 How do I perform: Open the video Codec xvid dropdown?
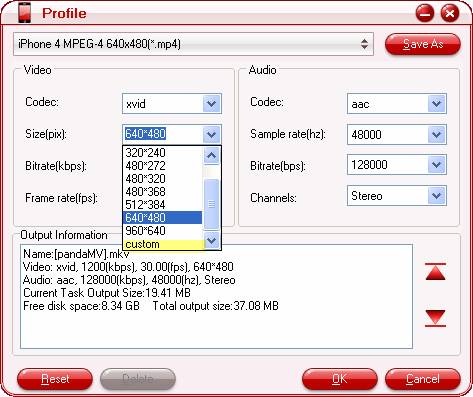211,104
